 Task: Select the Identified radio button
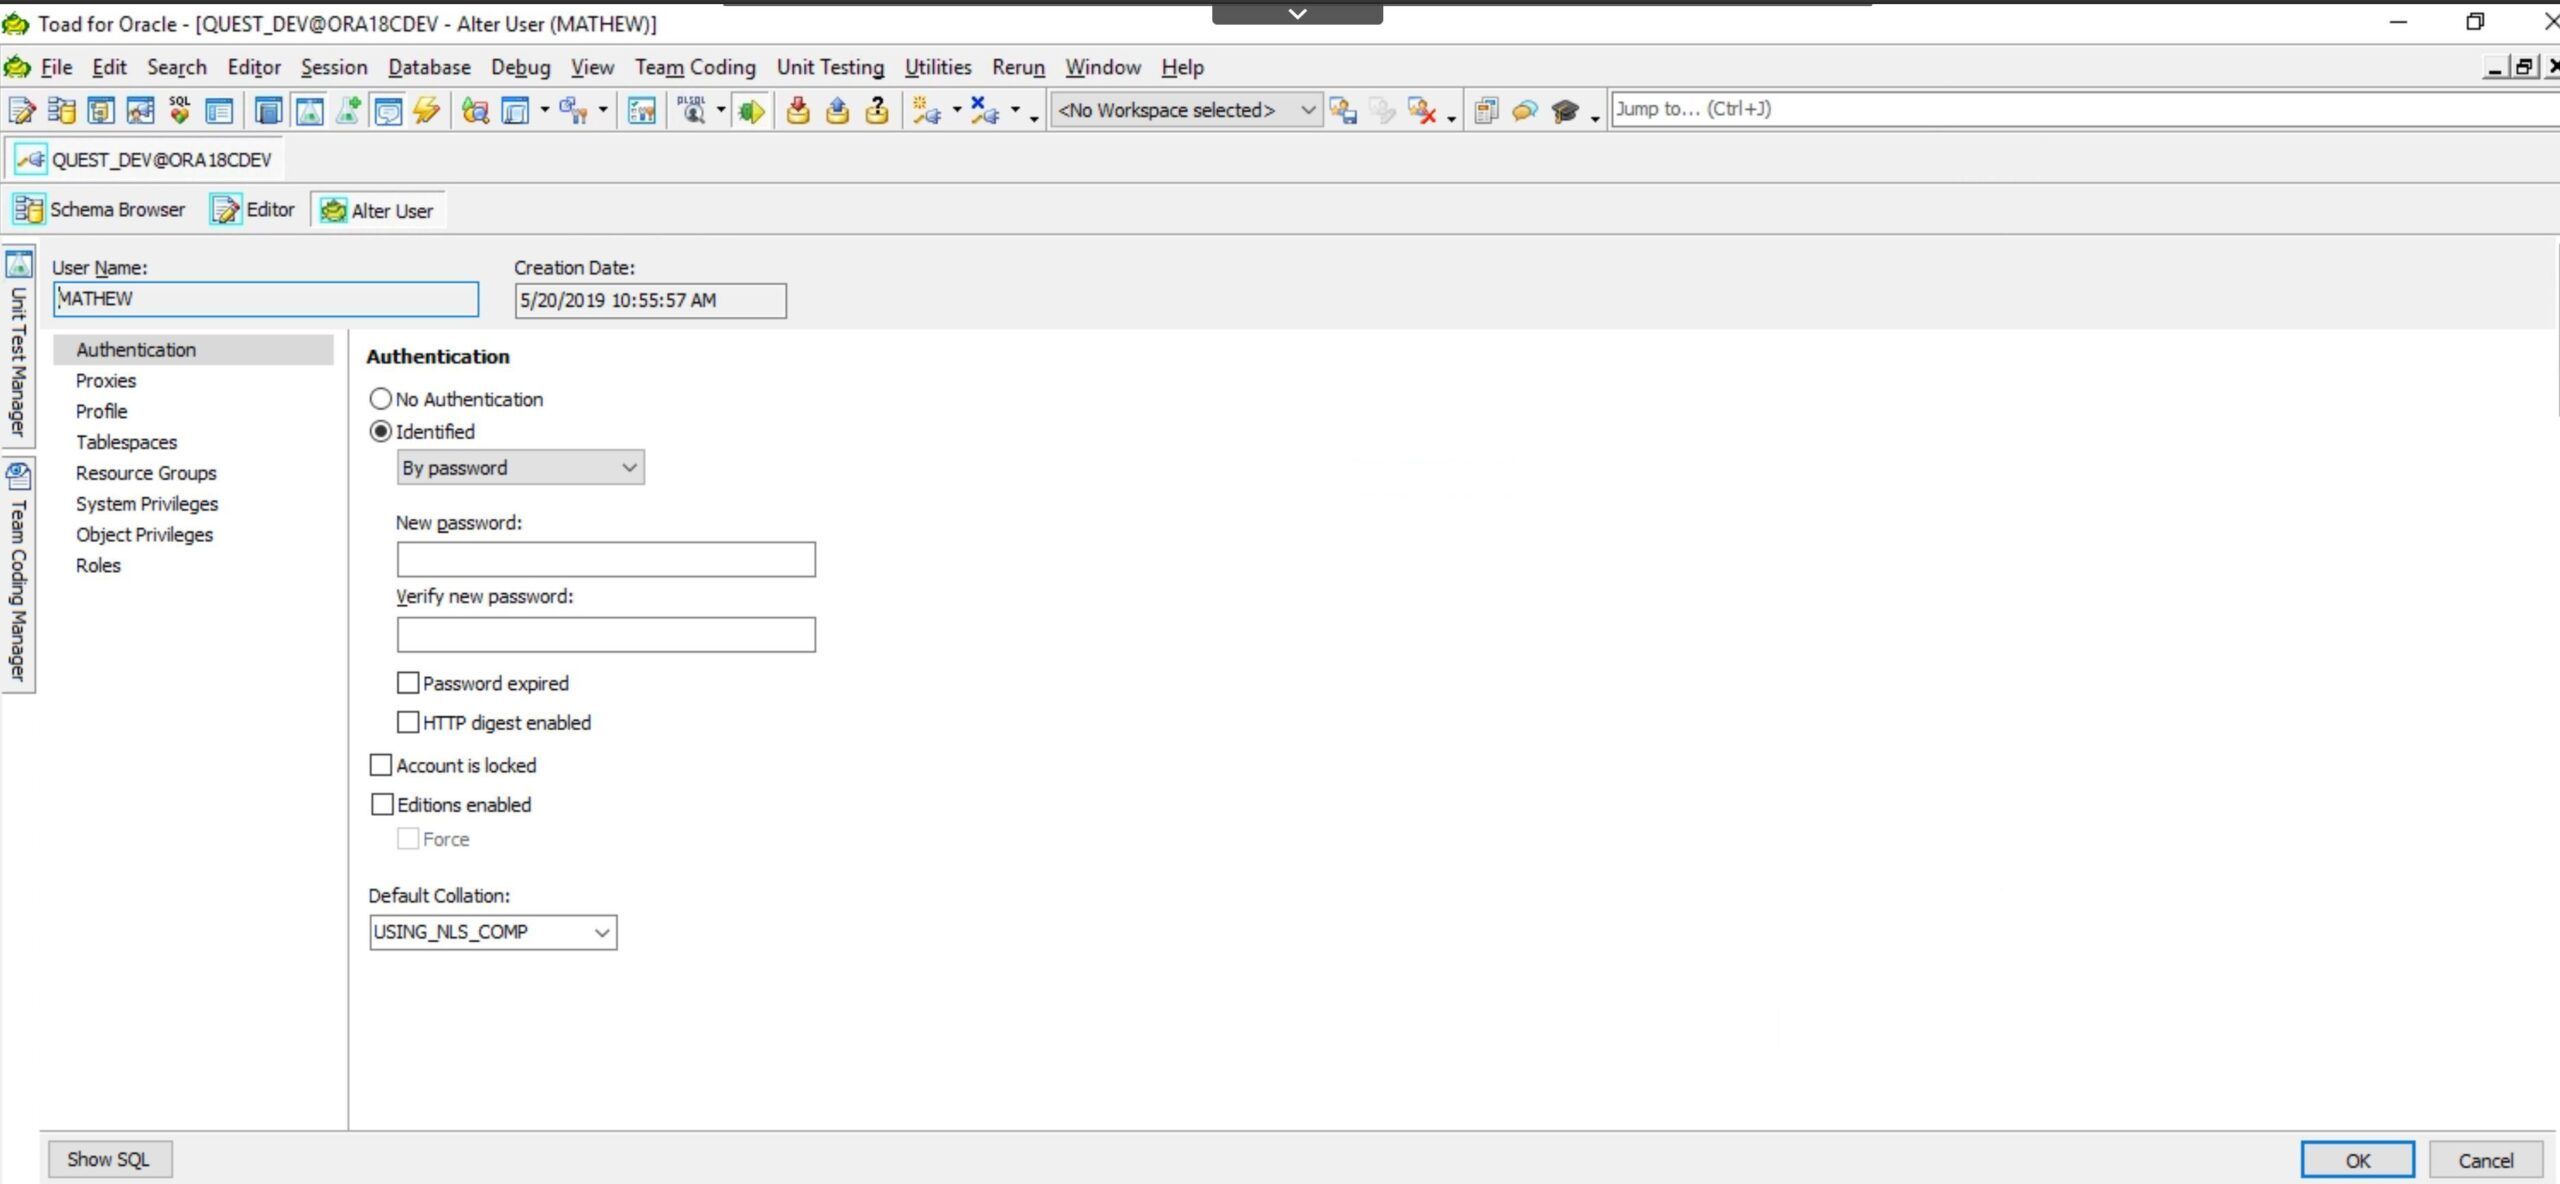(x=380, y=431)
